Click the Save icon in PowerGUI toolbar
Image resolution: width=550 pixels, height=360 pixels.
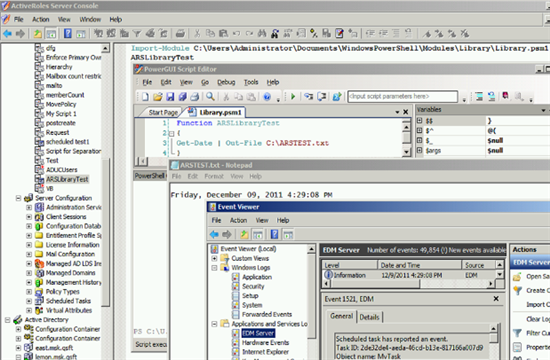point(170,96)
